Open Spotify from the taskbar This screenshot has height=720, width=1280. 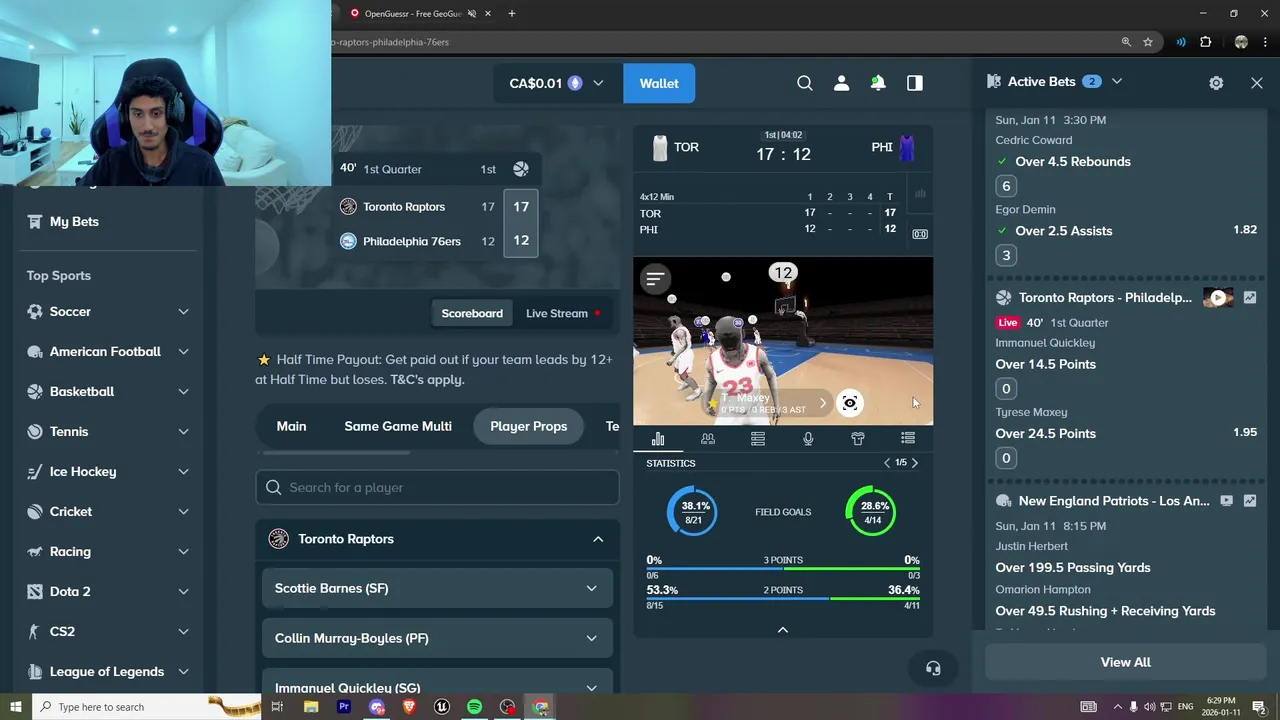(474, 707)
